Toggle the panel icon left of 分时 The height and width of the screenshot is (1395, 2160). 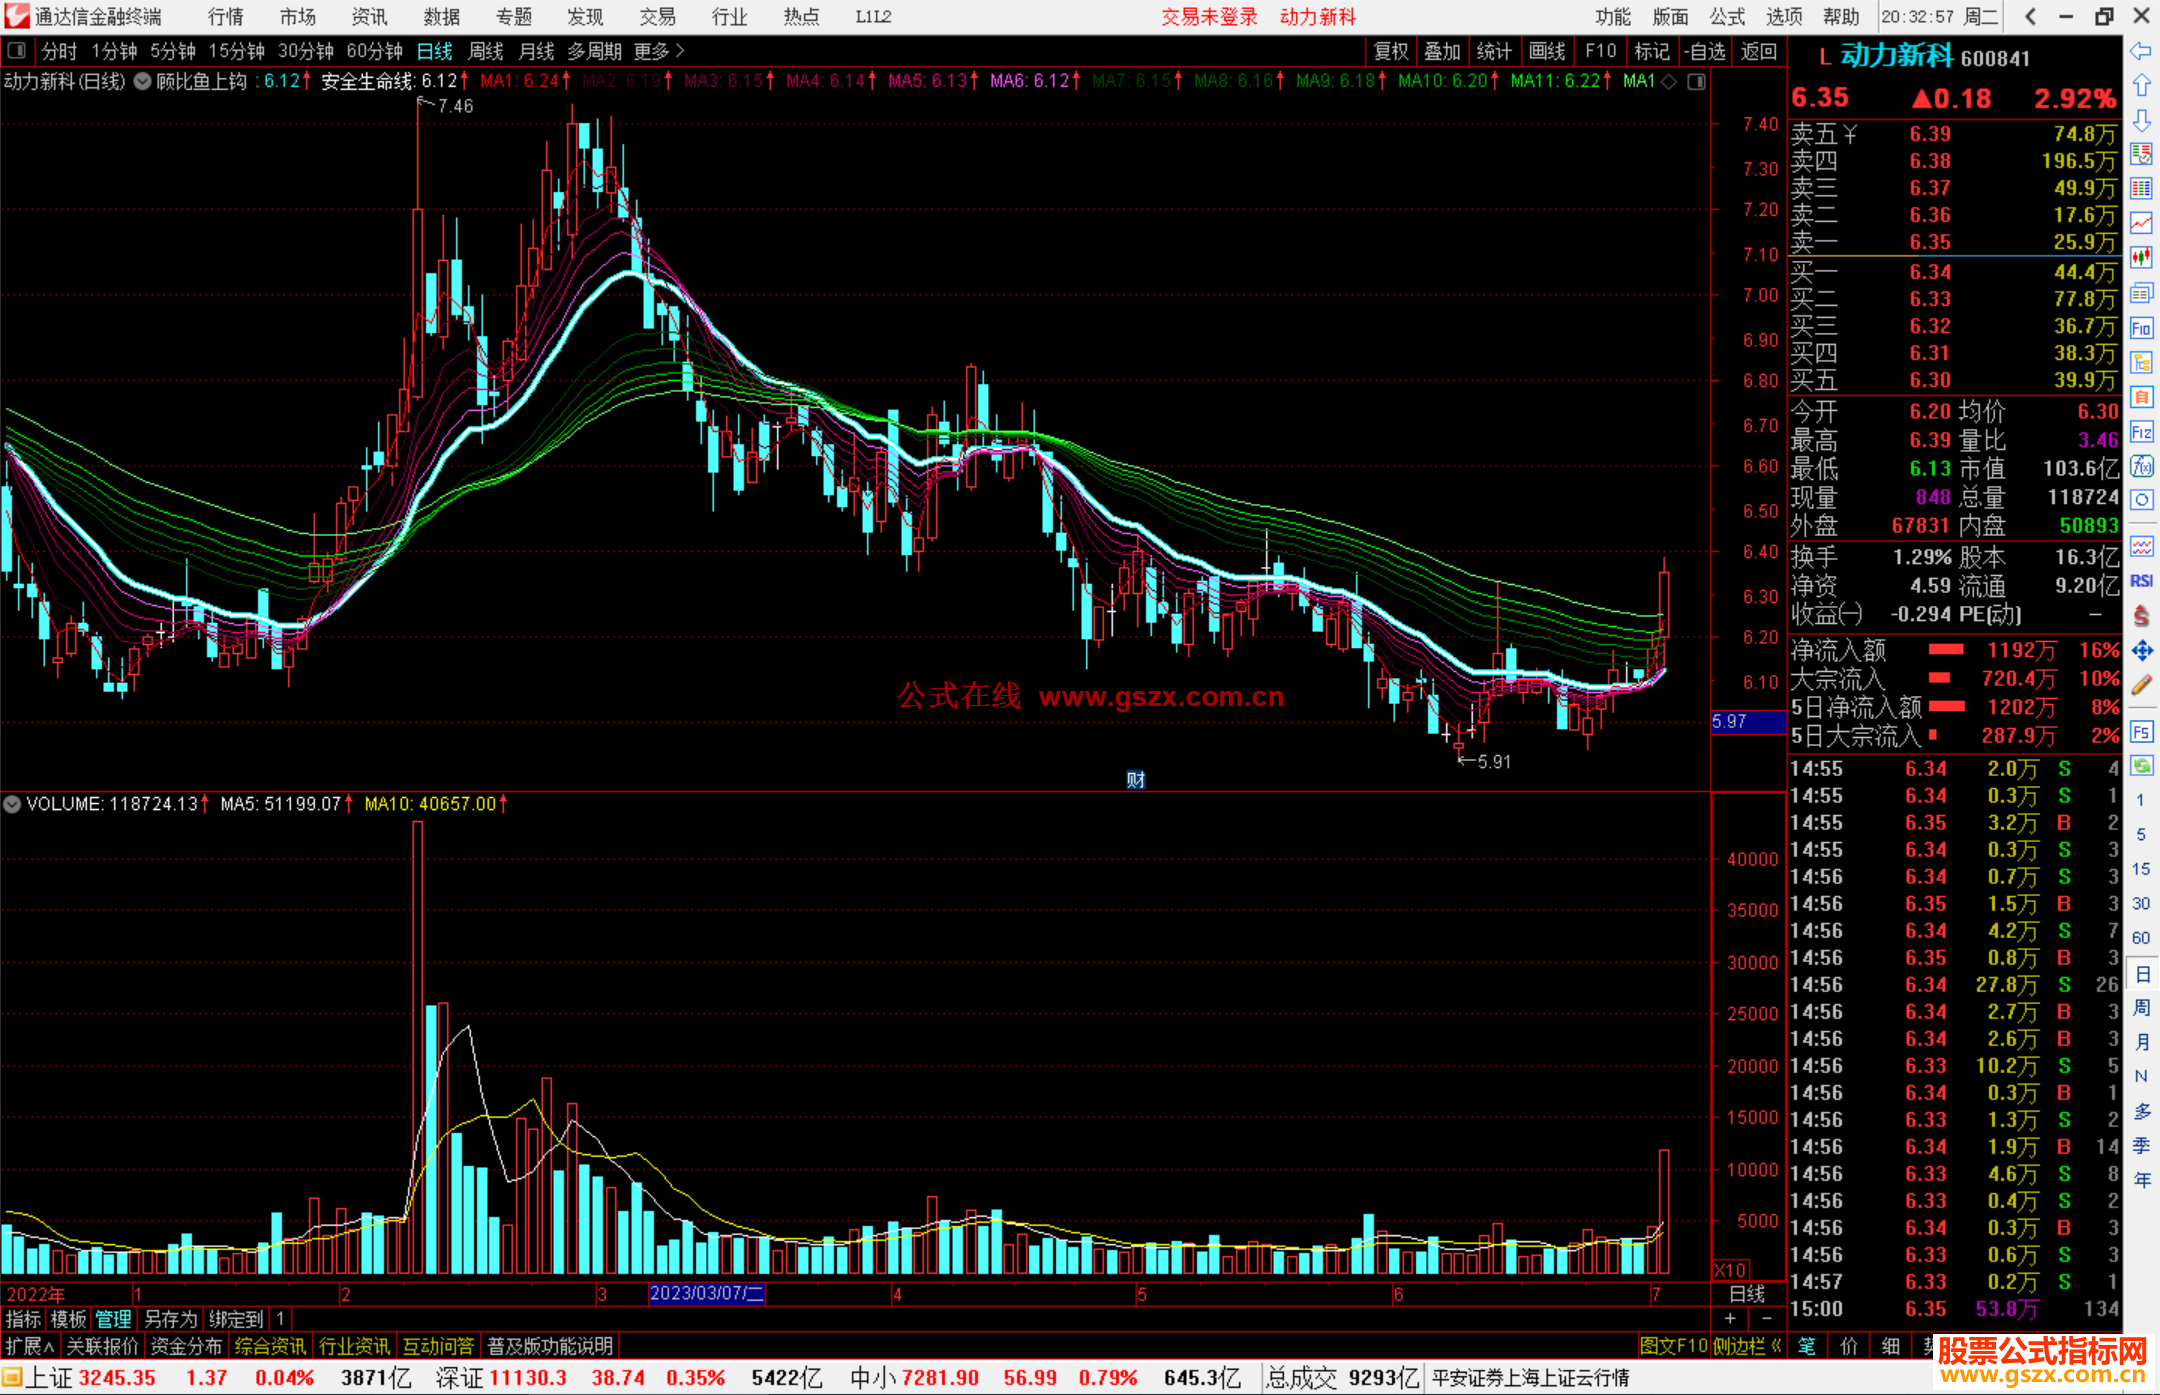(16, 51)
